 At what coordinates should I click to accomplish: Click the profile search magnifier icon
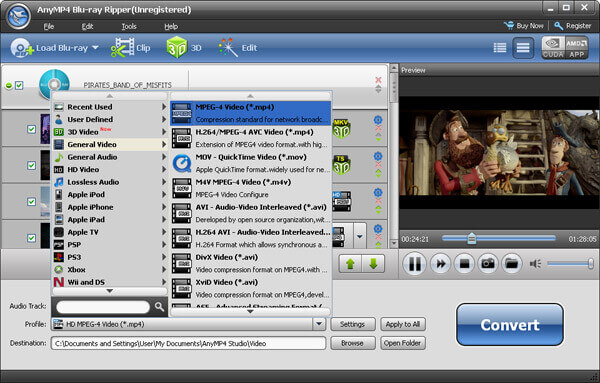159,306
